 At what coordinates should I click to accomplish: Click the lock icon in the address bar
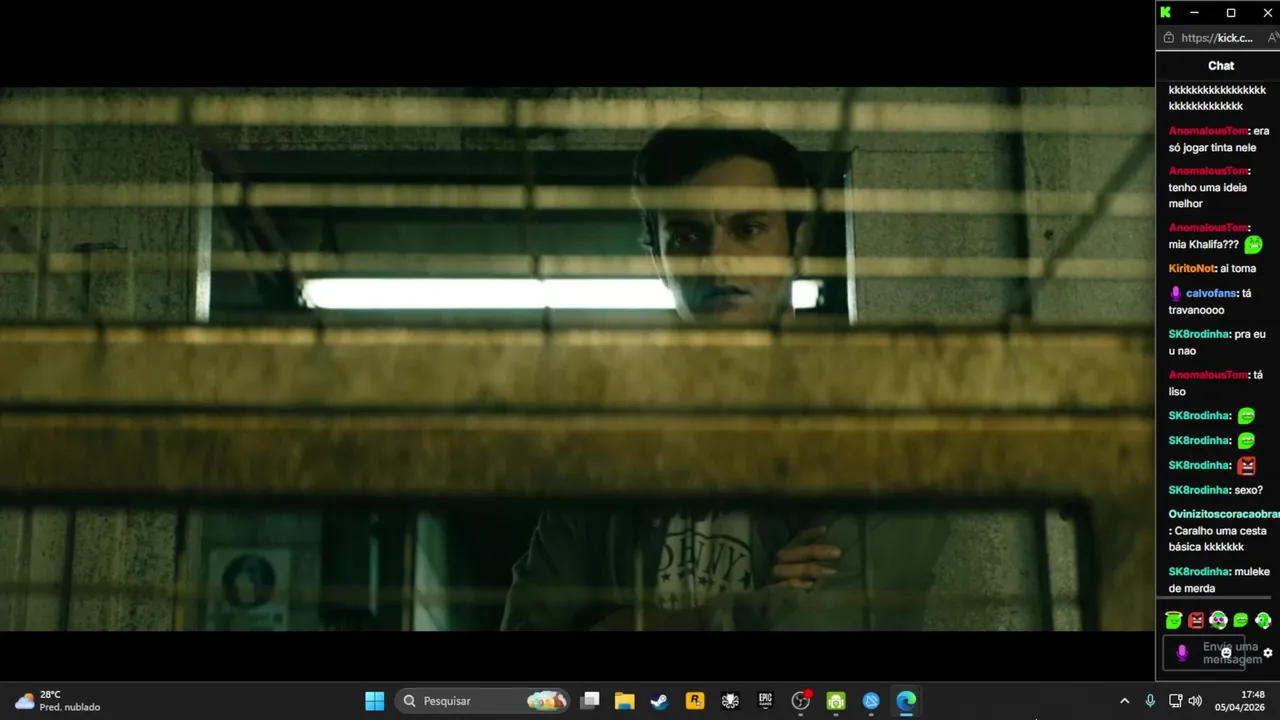tap(1168, 38)
